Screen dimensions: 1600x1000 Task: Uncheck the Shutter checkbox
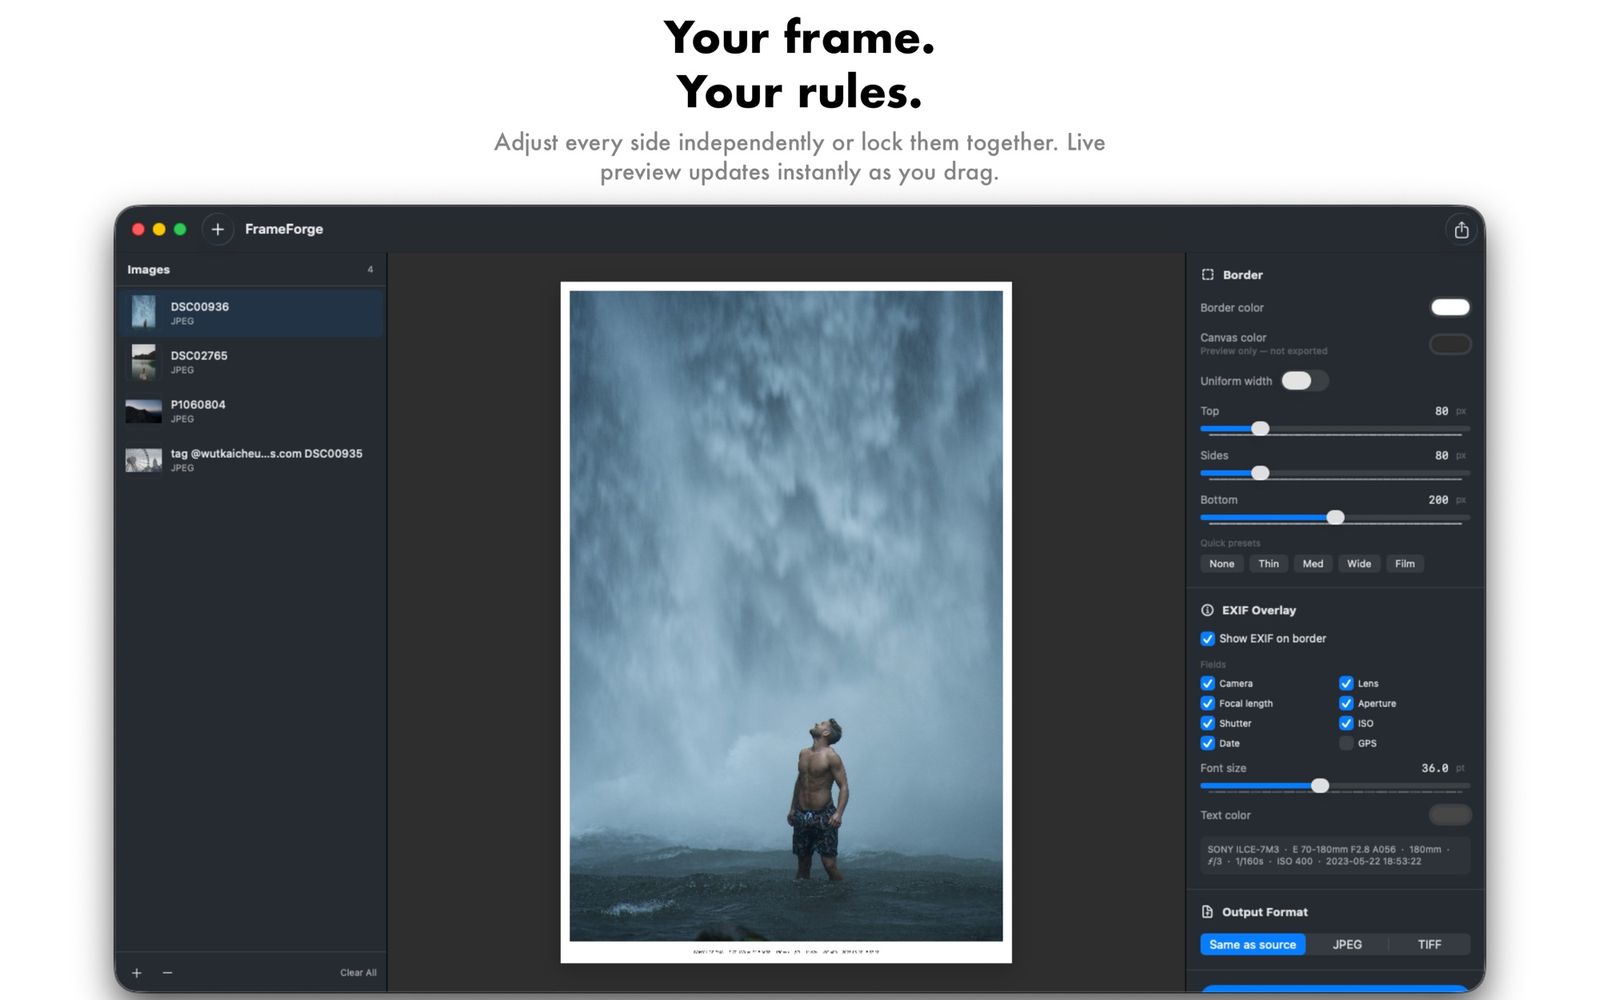(x=1207, y=724)
